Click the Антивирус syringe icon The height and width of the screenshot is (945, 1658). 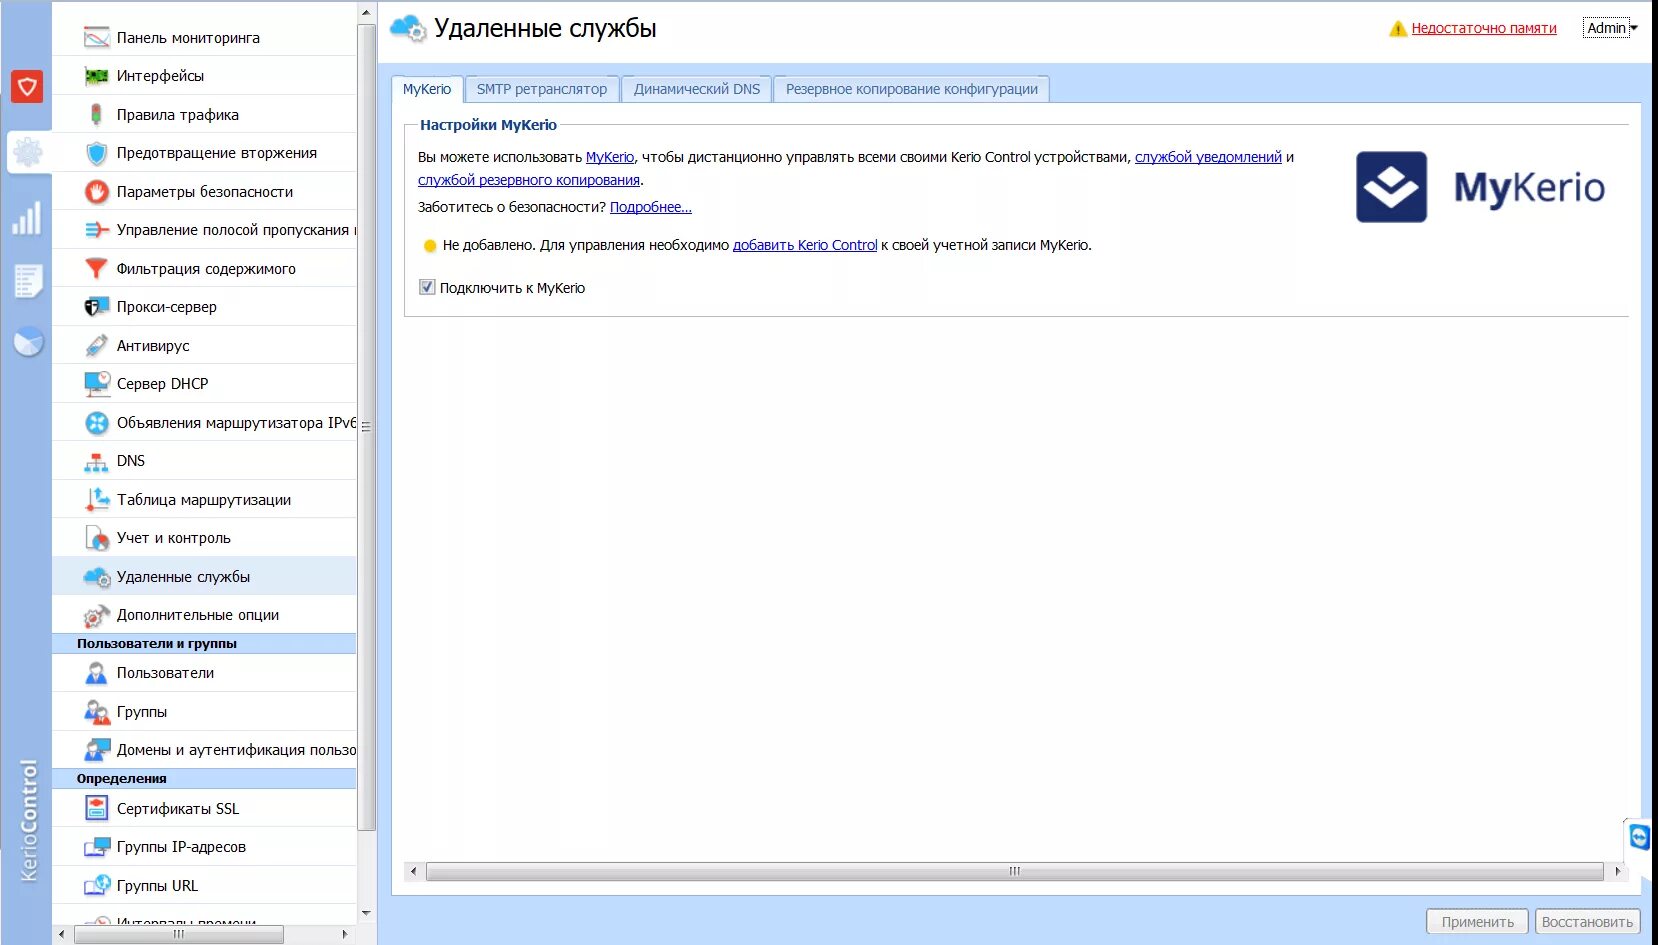tap(96, 346)
